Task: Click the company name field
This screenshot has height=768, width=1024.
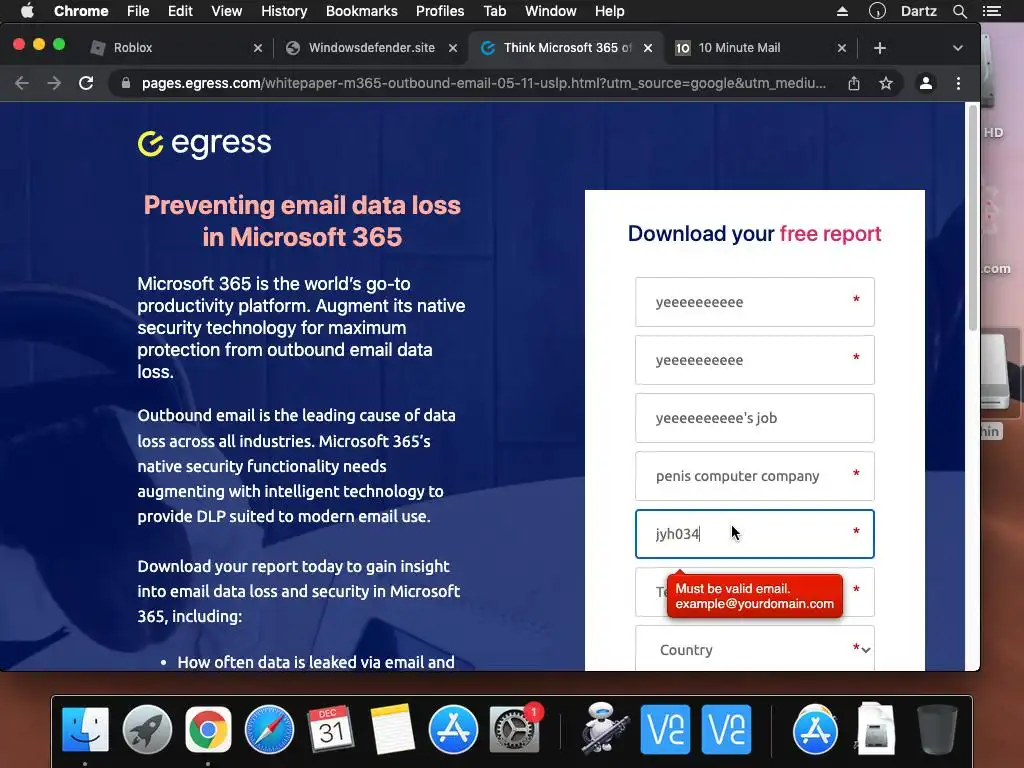Action: [754, 476]
